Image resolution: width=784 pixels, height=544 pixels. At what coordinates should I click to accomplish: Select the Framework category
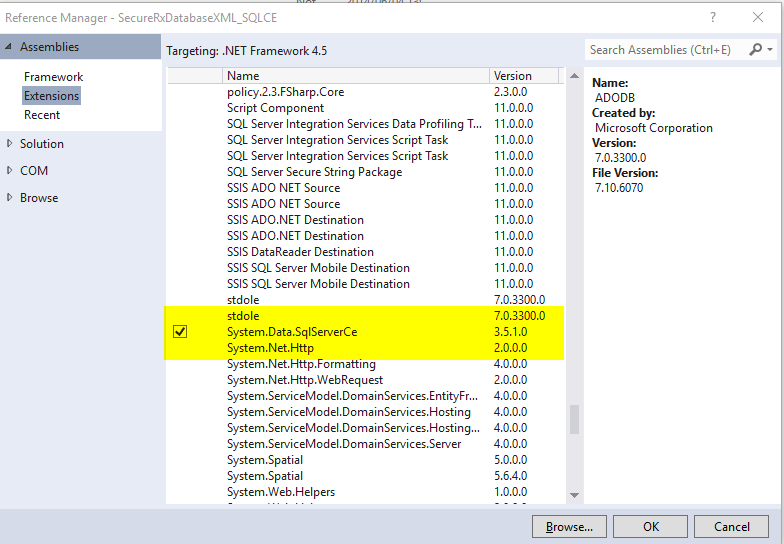pyautogui.click(x=54, y=76)
